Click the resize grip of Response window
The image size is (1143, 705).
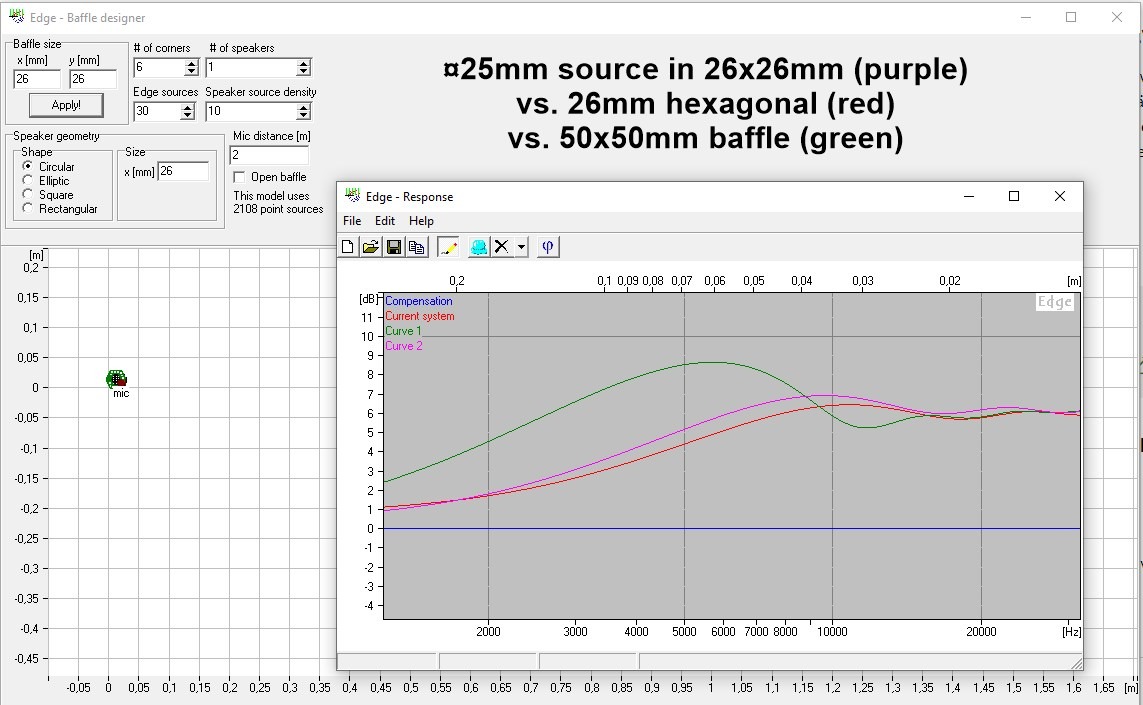pyautogui.click(x=1076, y=663)
